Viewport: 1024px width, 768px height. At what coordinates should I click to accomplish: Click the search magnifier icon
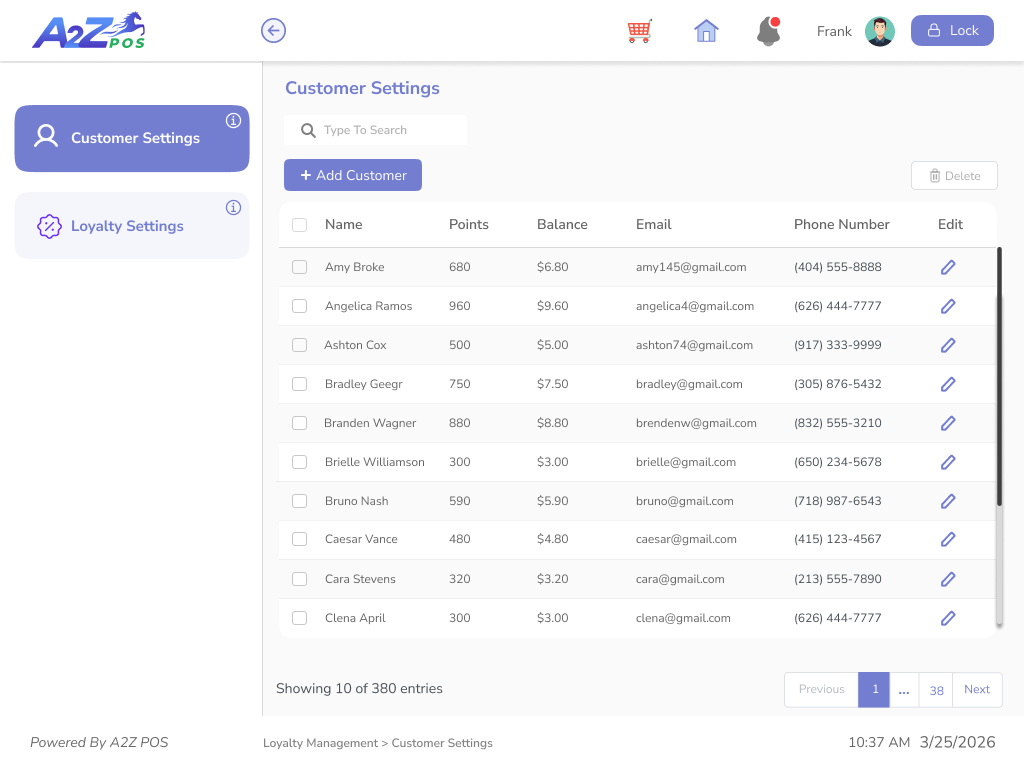[307, 130]
